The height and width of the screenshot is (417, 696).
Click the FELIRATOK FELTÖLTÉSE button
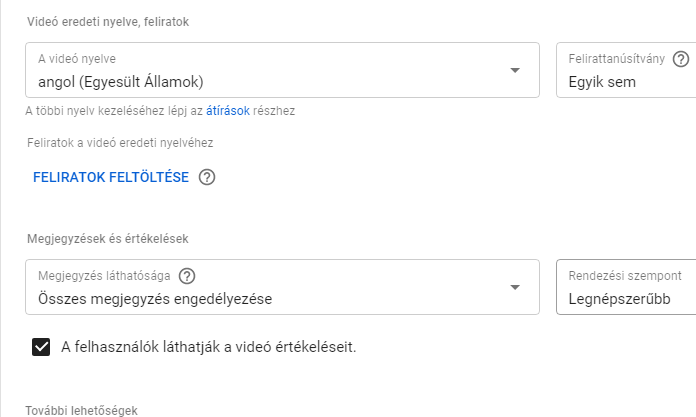click(111, 177)
